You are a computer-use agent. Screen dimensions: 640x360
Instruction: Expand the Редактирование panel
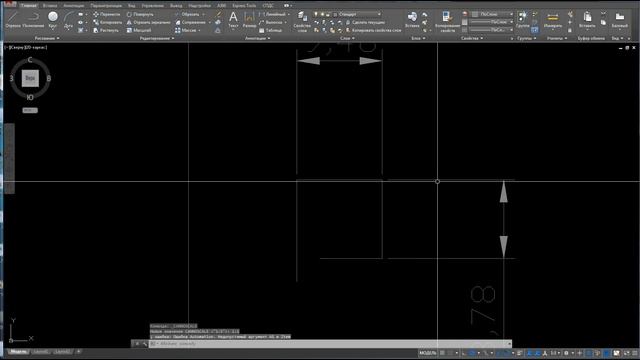click(157, 38)
